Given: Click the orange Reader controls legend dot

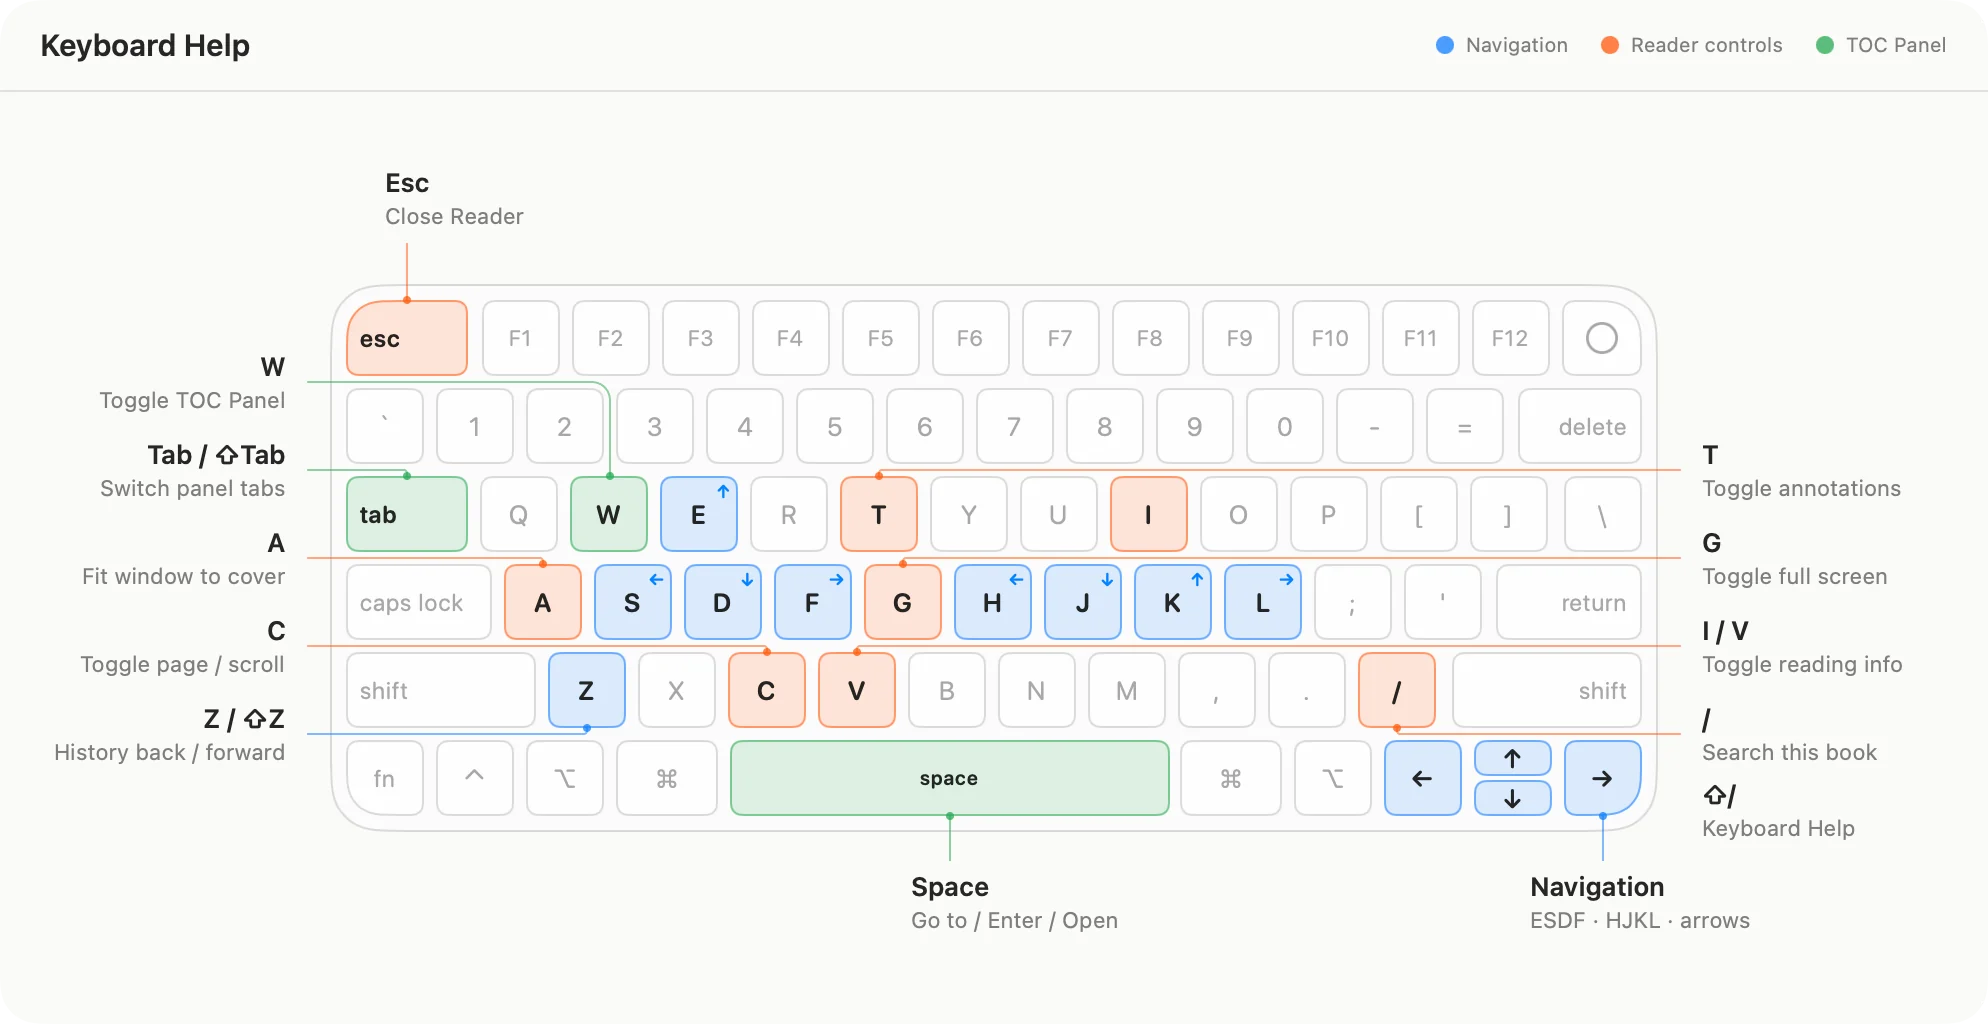Looking at the screenshot, I should tap(1610, 45).
